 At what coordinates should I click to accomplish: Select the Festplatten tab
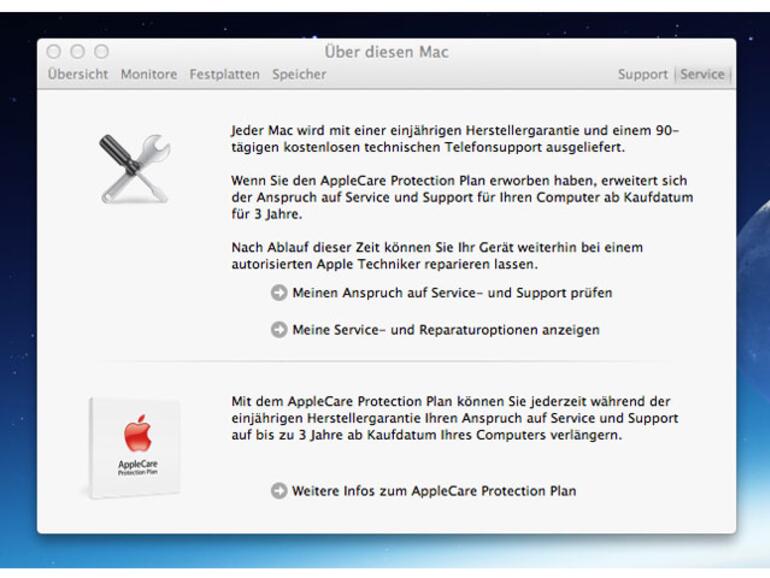tap(224, 74)
